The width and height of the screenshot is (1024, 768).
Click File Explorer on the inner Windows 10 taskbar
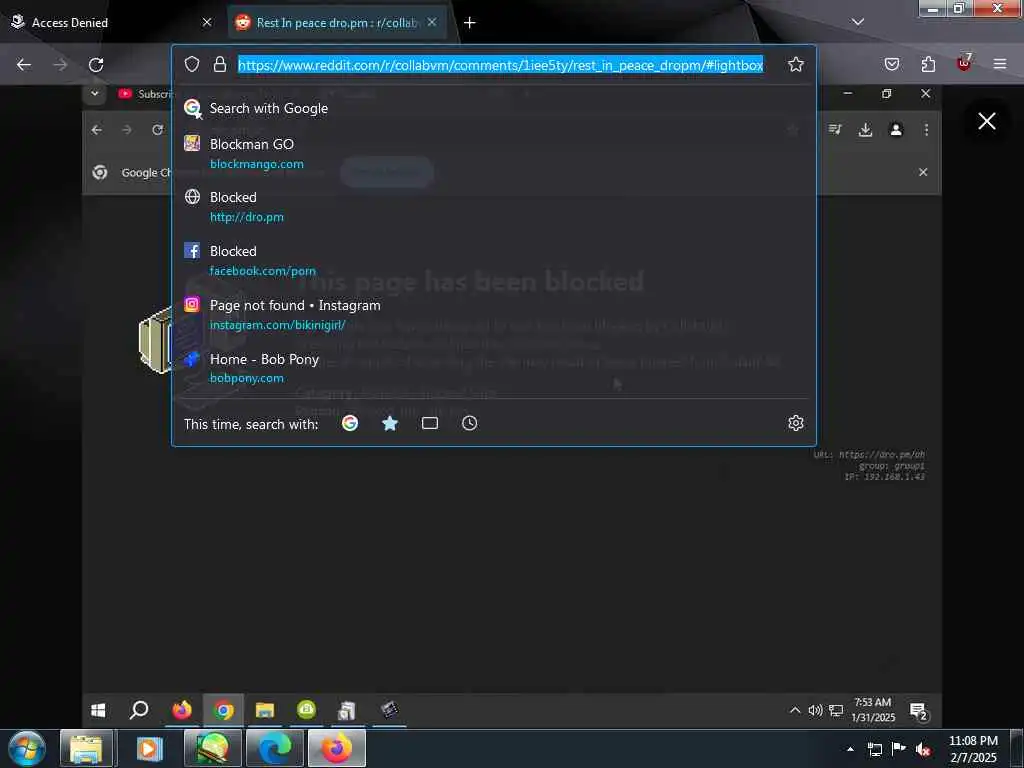point(264,710)
